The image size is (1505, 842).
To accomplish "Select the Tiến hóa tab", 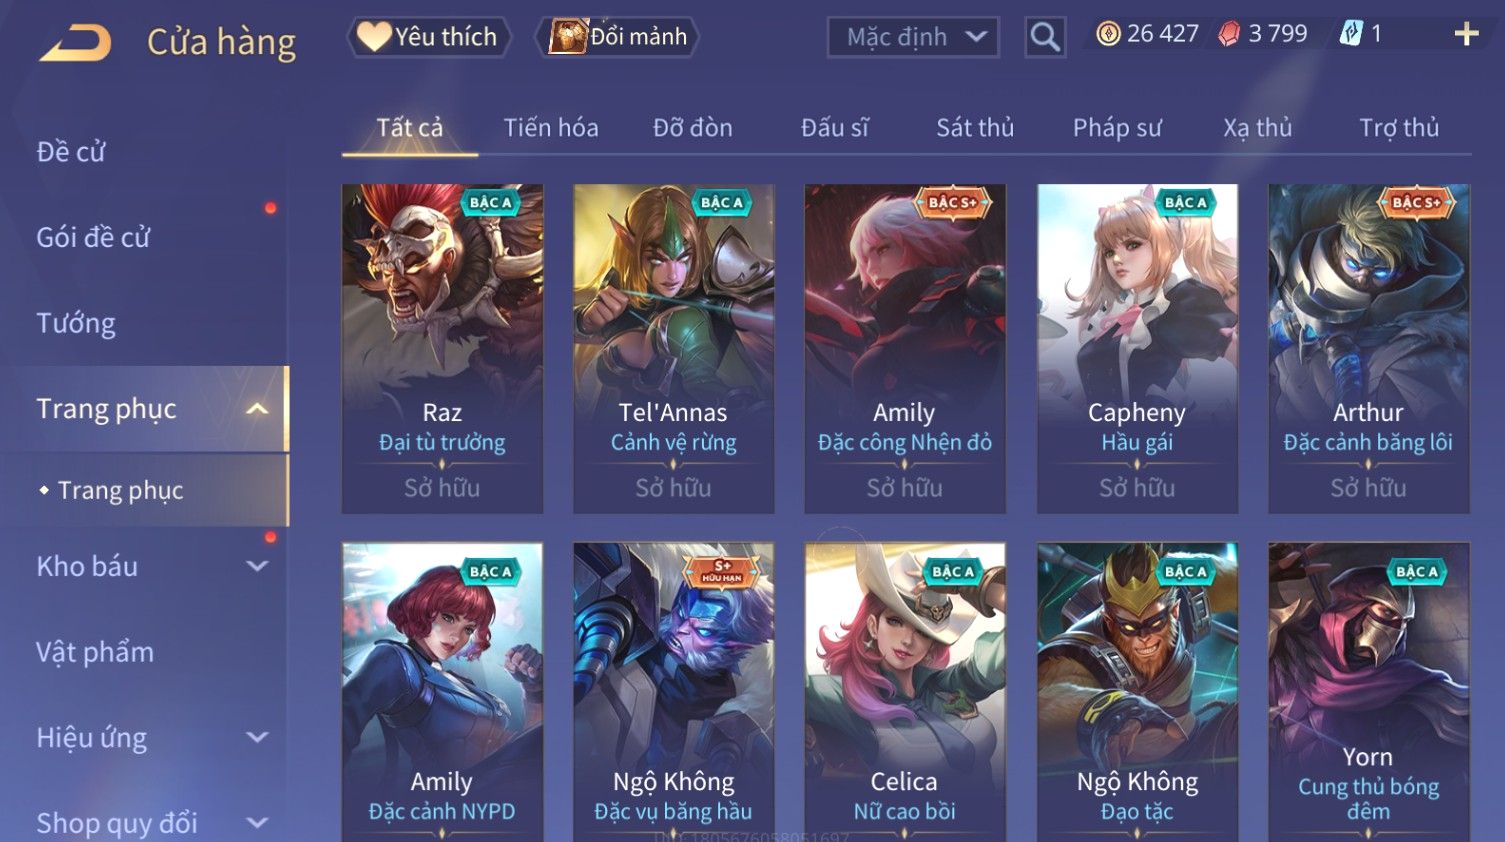I will 551,128.
